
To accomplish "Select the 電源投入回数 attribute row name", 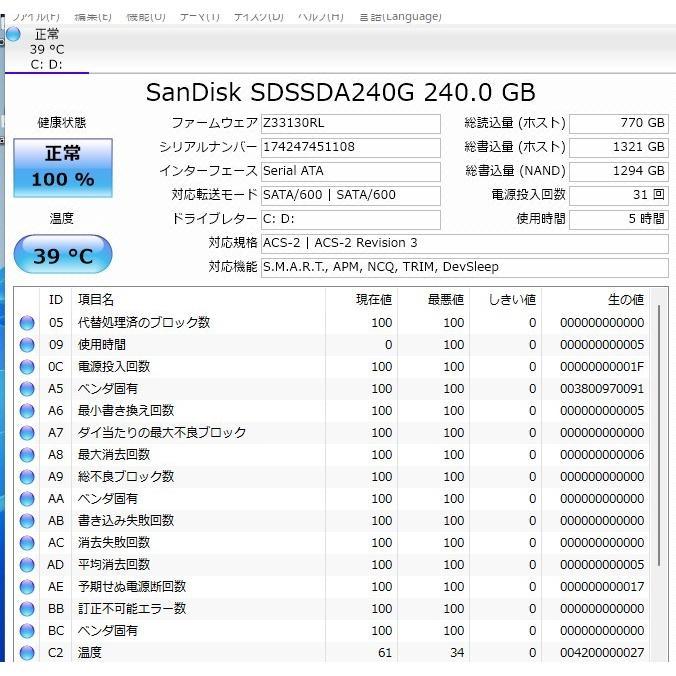I will (x=114, y=366).
